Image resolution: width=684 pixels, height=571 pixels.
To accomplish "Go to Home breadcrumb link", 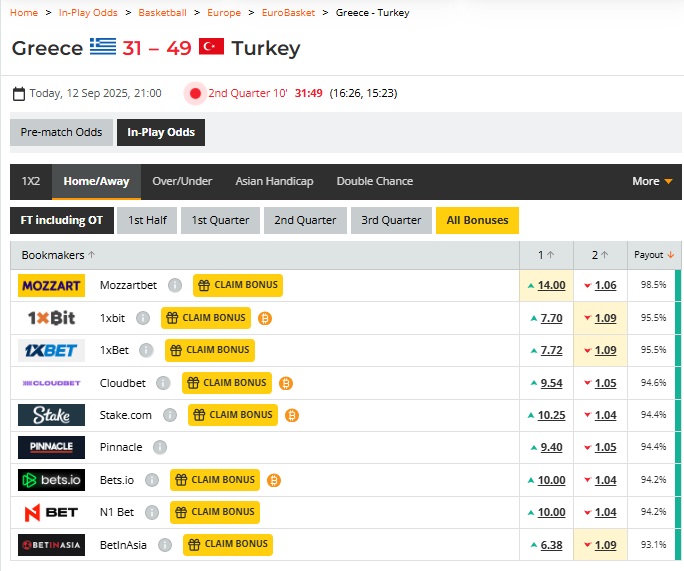I will (24, 13).
